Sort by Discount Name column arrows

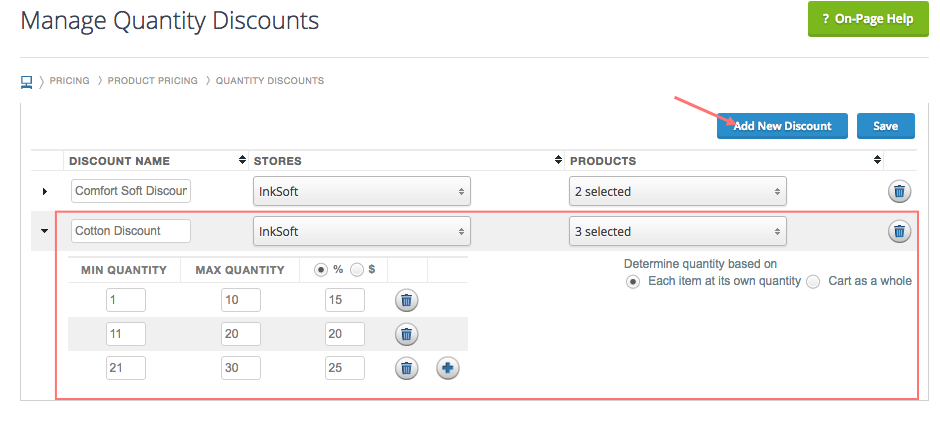(x=242, y=160)
